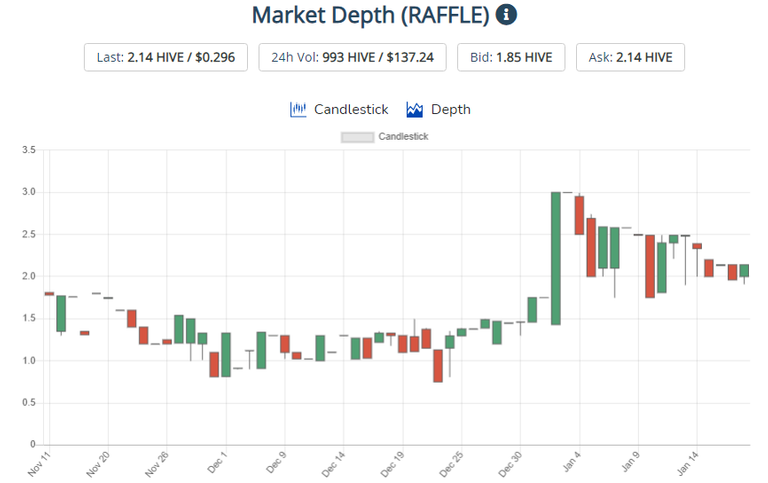Click the 24h Vol 993 HIVE box

(352, 57)
